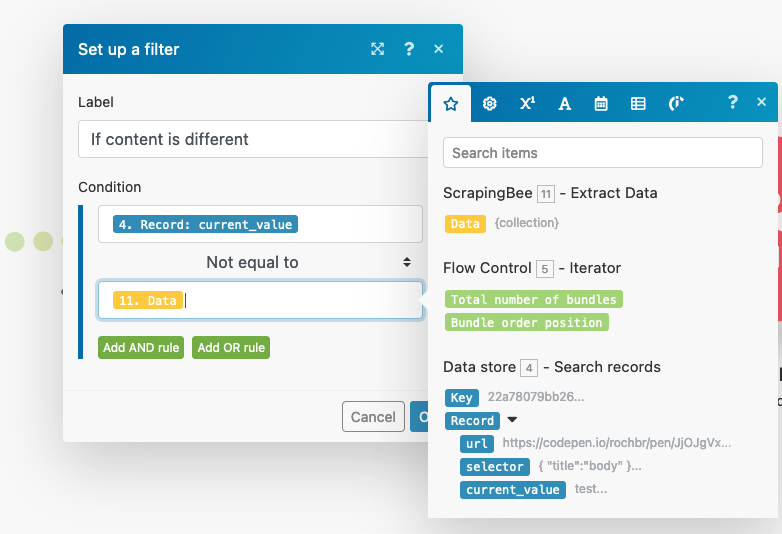Open math functions tab
Screen dimensions: 782x534
coord(527,103)
